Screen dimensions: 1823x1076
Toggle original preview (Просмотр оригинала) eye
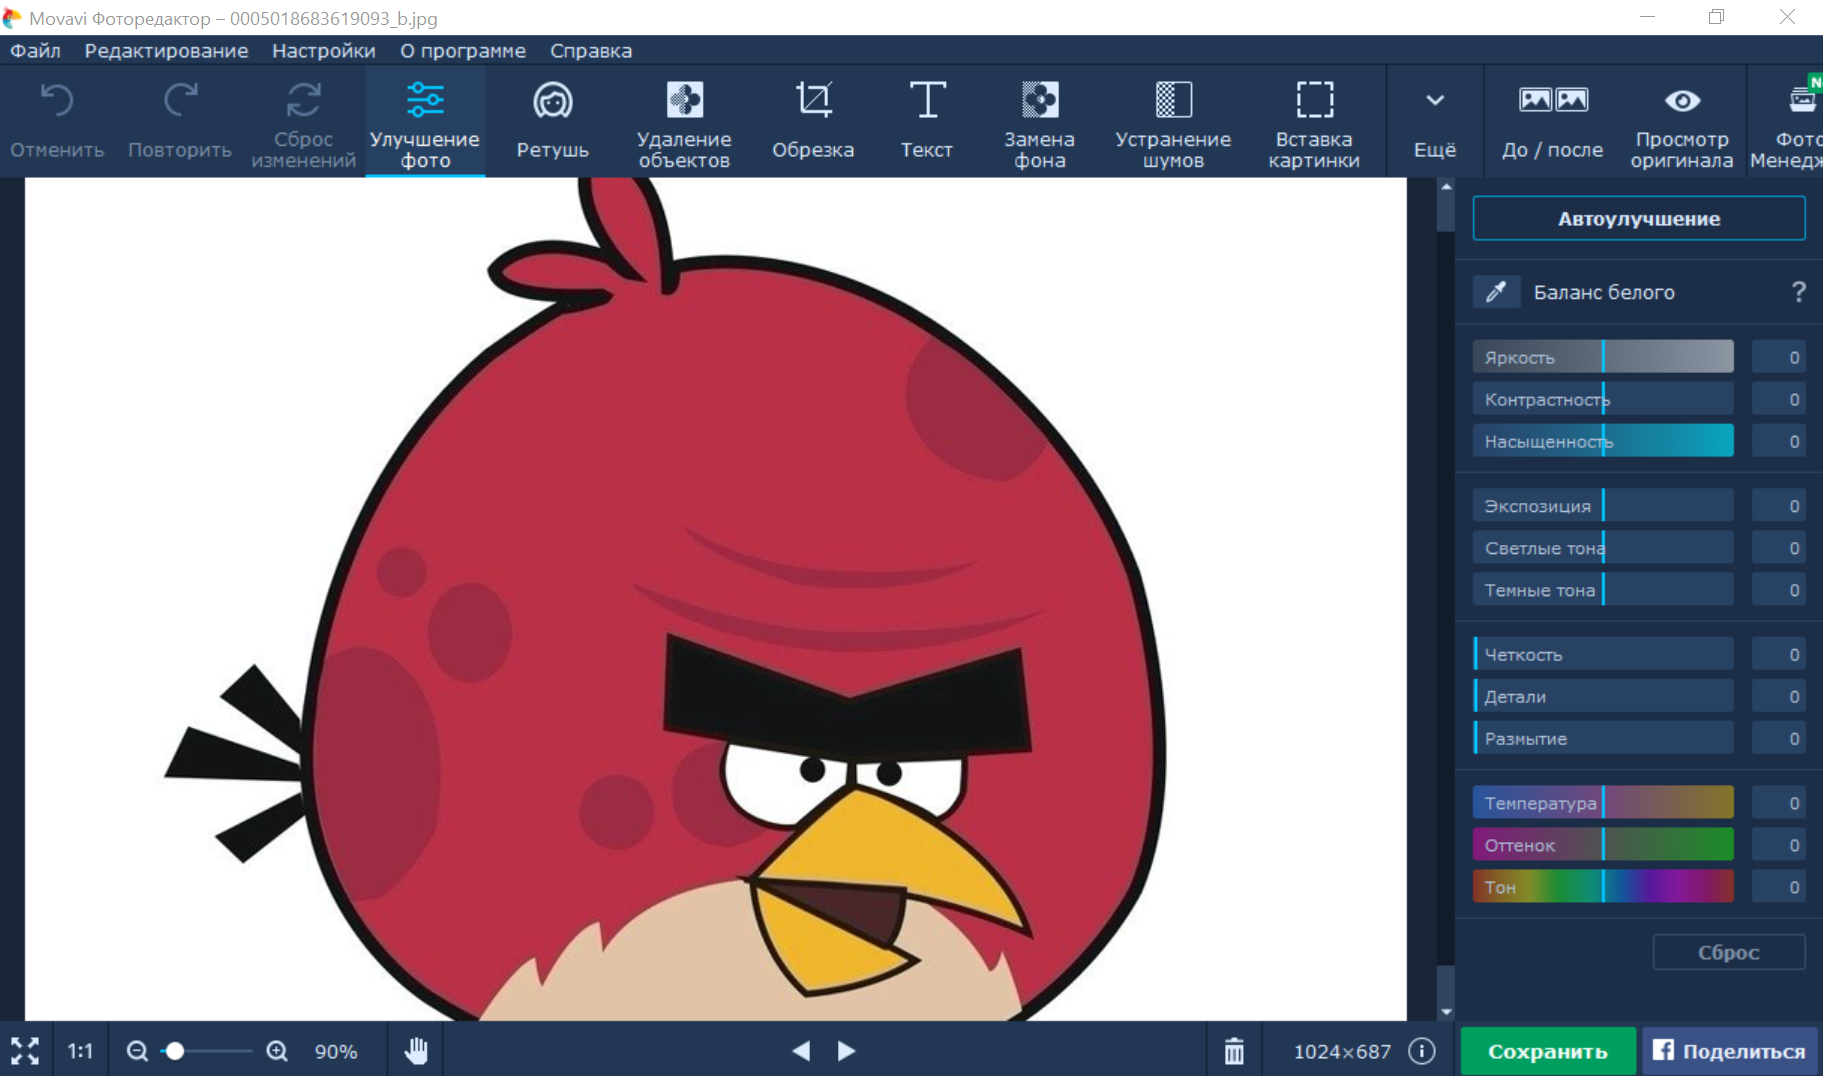[1681, 101]
